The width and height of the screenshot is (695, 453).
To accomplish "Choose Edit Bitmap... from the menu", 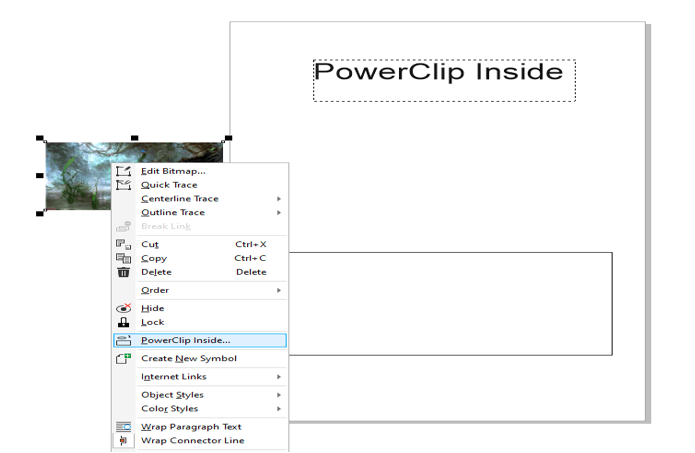I will point(200,171).
